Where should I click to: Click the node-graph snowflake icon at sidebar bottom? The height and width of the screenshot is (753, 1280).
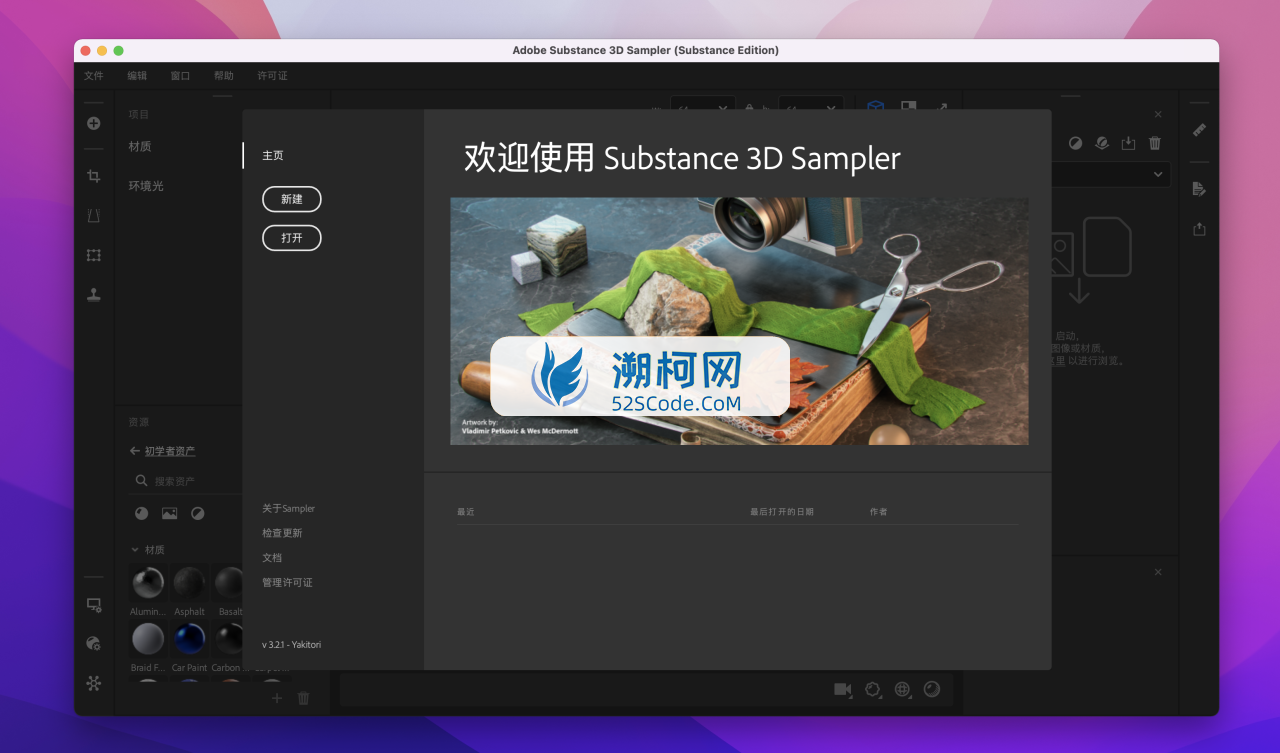click(x=93, y=683)
